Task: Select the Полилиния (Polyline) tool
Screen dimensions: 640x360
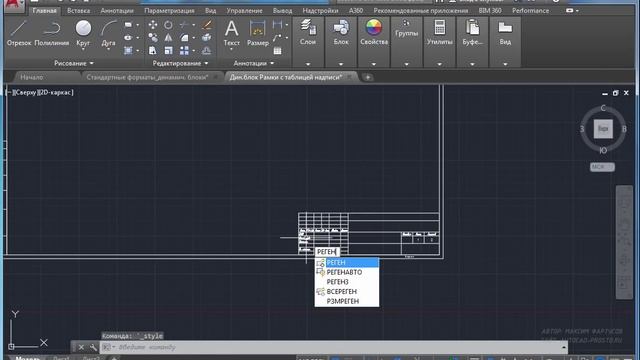Action: 51,33
